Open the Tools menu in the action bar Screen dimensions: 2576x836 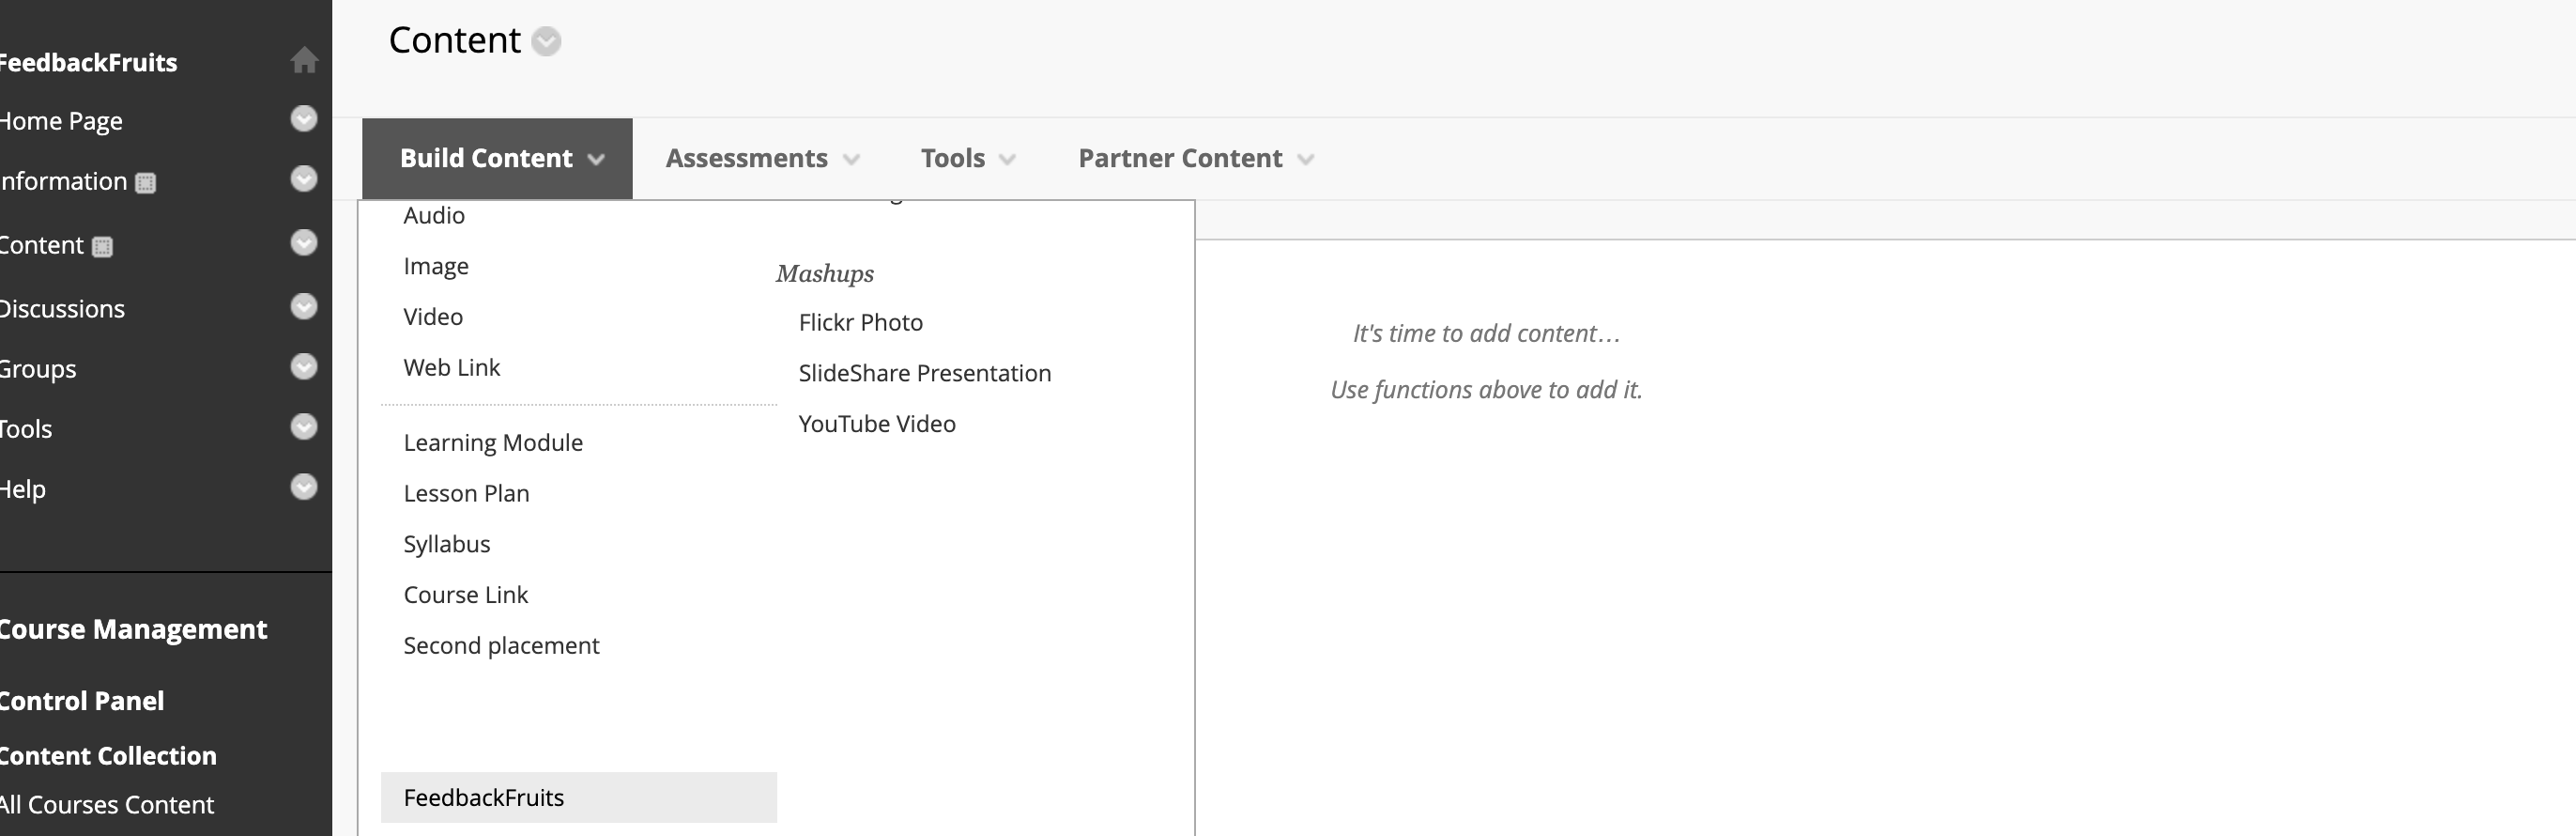pos(968,159)
